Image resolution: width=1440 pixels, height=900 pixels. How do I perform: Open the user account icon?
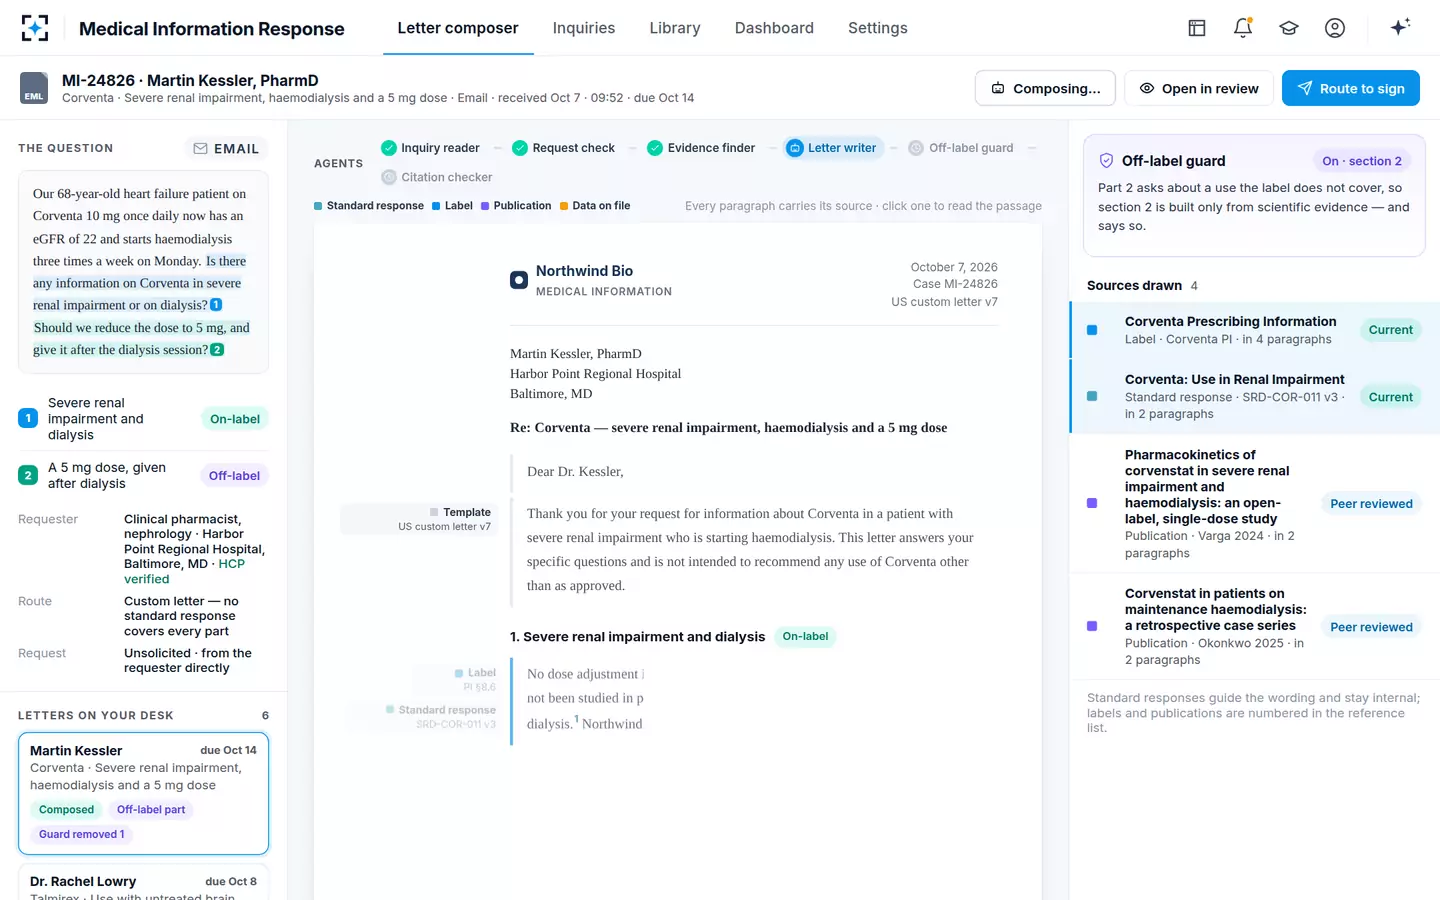coord(1335,28)
